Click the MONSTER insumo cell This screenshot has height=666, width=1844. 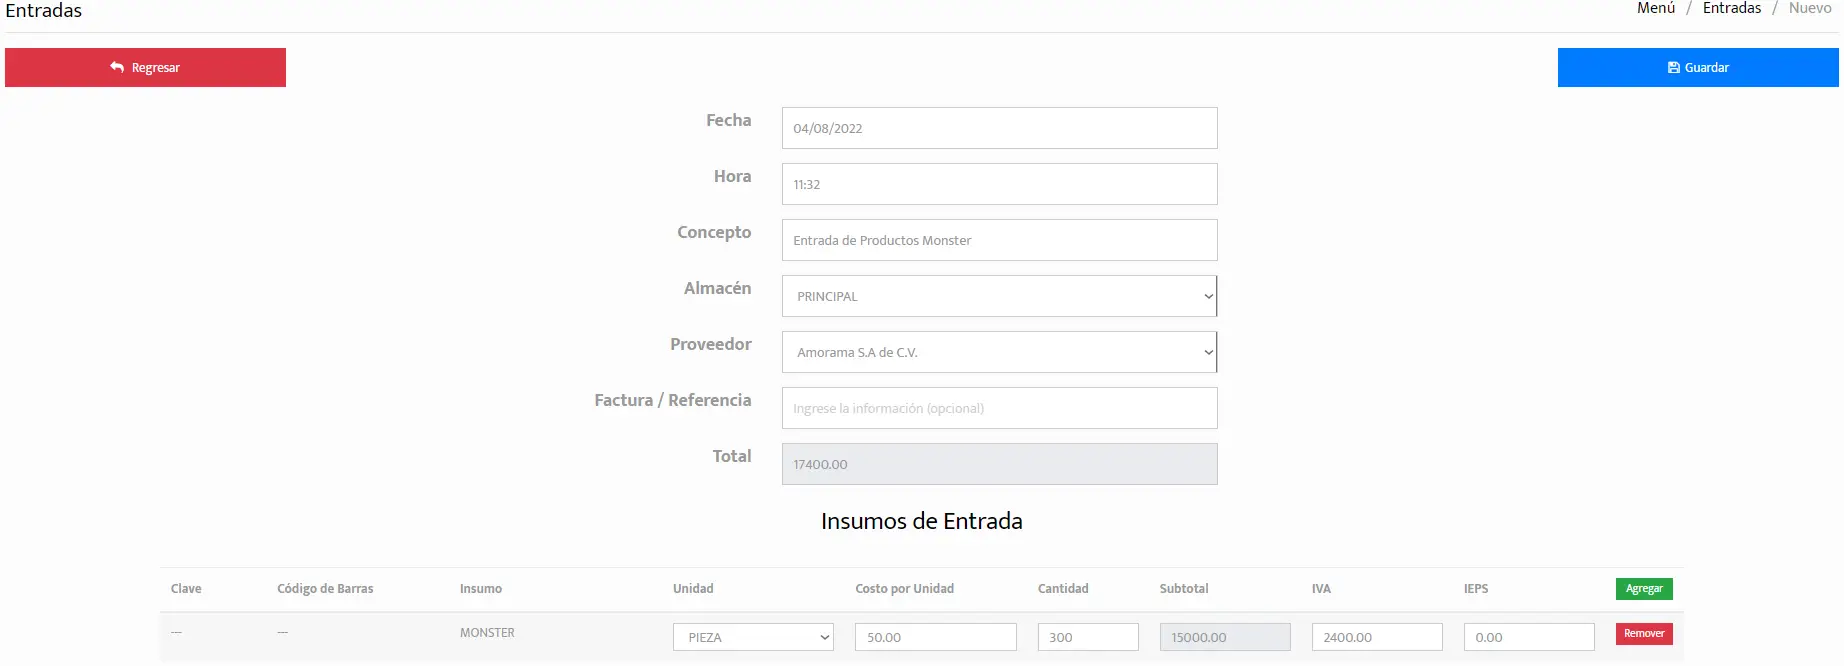point(487,633)
